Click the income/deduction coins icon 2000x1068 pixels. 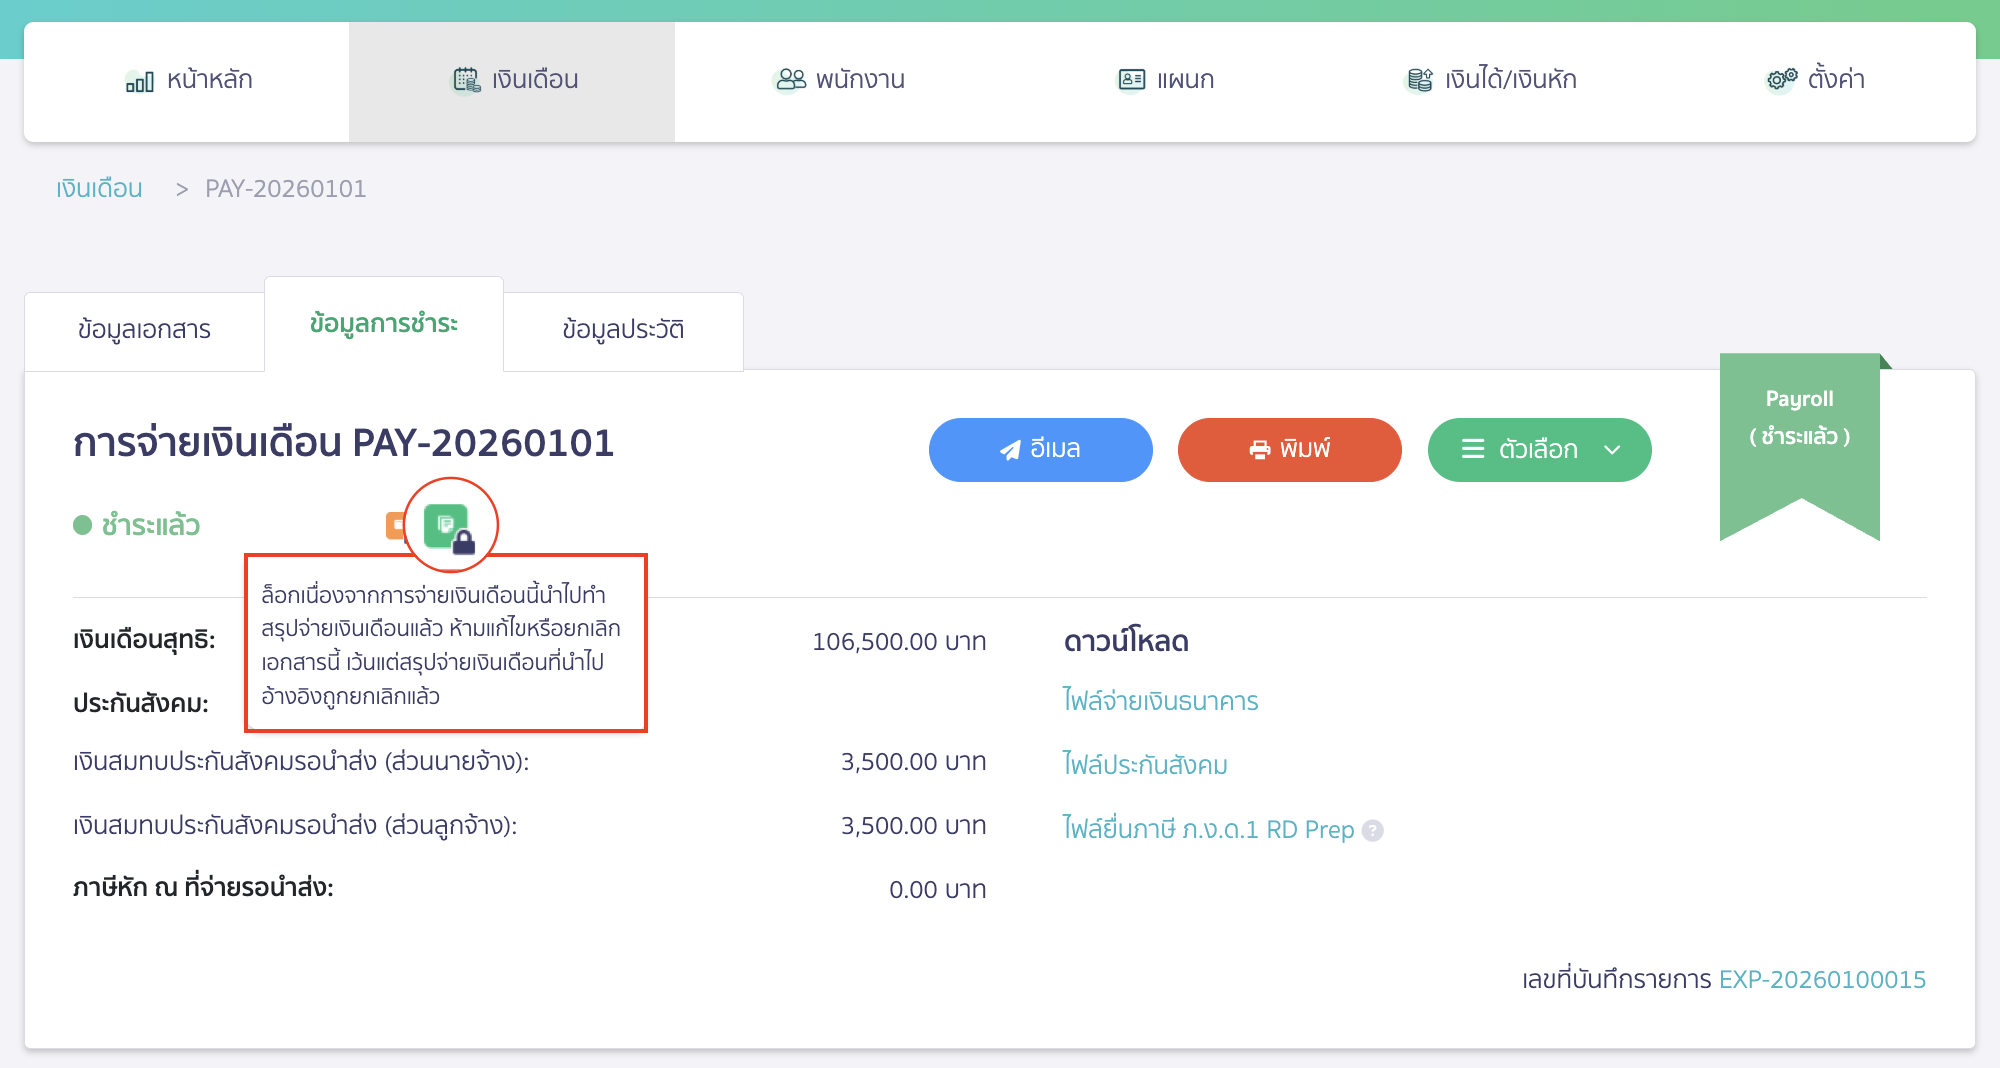1419,80
